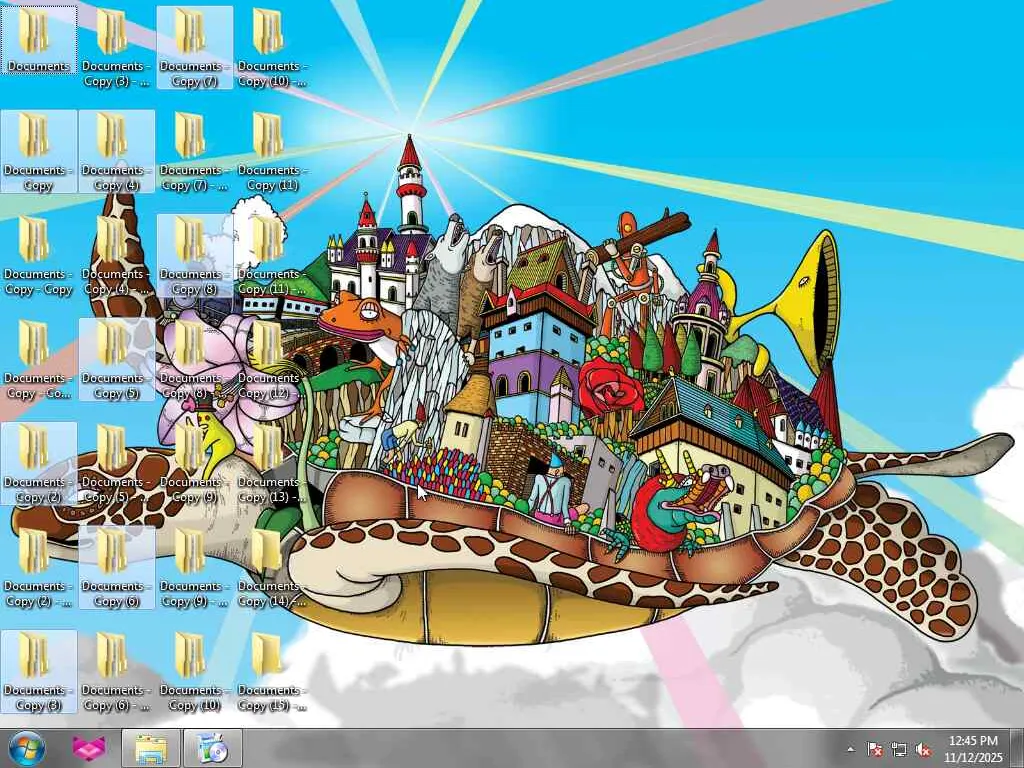Viewport: 1024px width, 768px height.
Task: Select folder labeled "Documents - Copy (8) - ..."
Action: [x=195, y=359]
